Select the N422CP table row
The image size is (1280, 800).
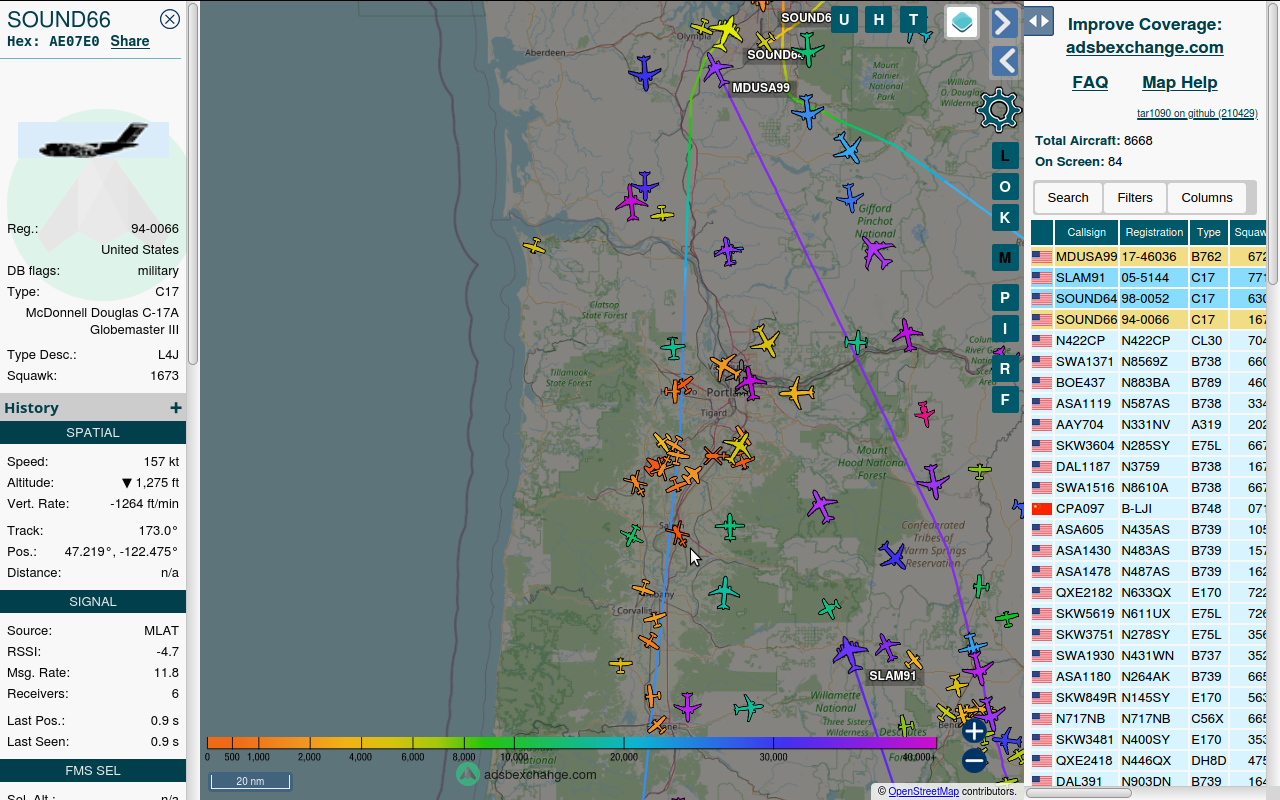point(1148,340)
